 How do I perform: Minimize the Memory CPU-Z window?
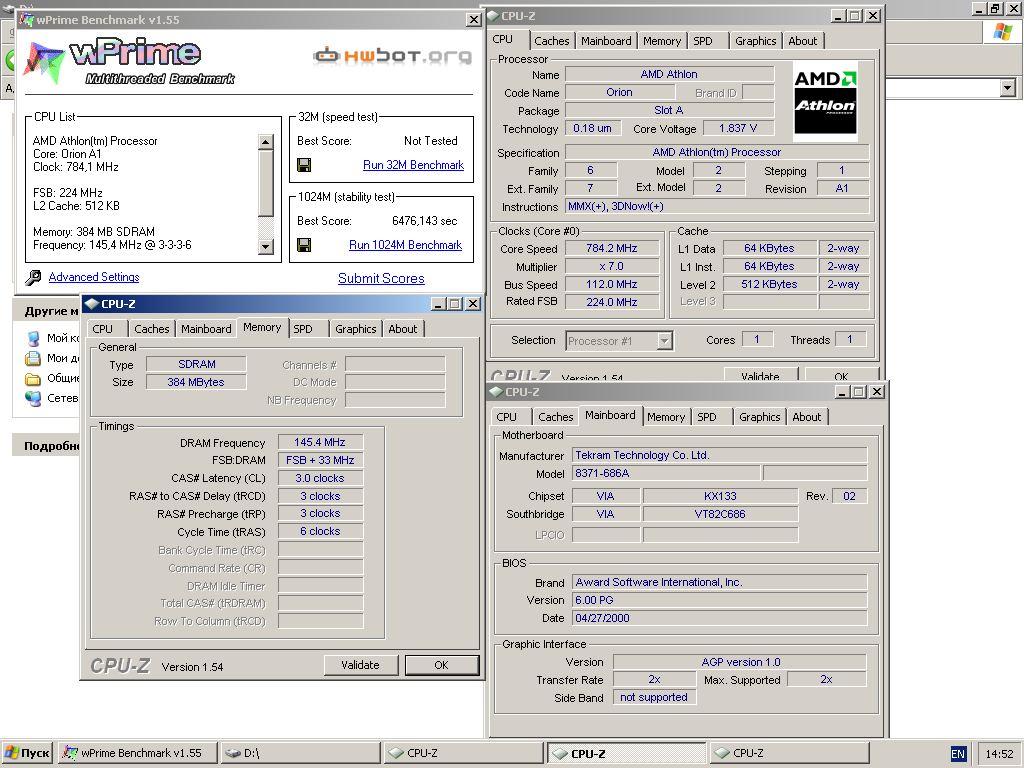point(438,304)
